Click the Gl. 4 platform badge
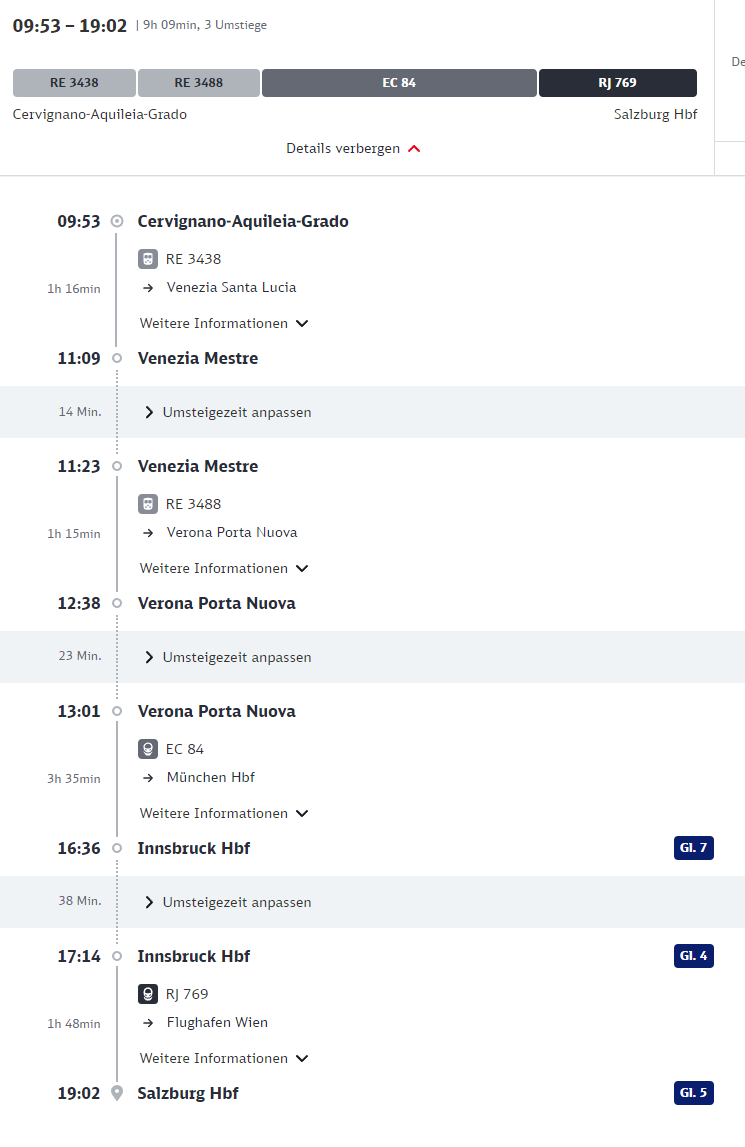The width and height of the screenshot is (745, 1147). pos(694,956)
